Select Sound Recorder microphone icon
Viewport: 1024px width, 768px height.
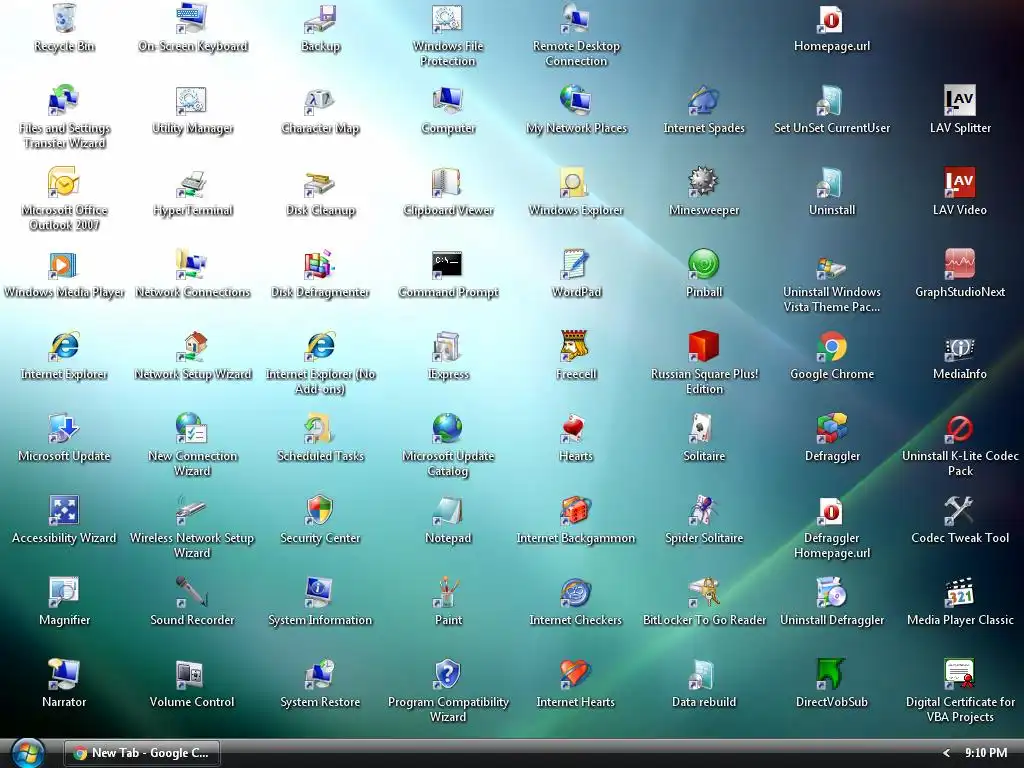click(x=192, y=592)
